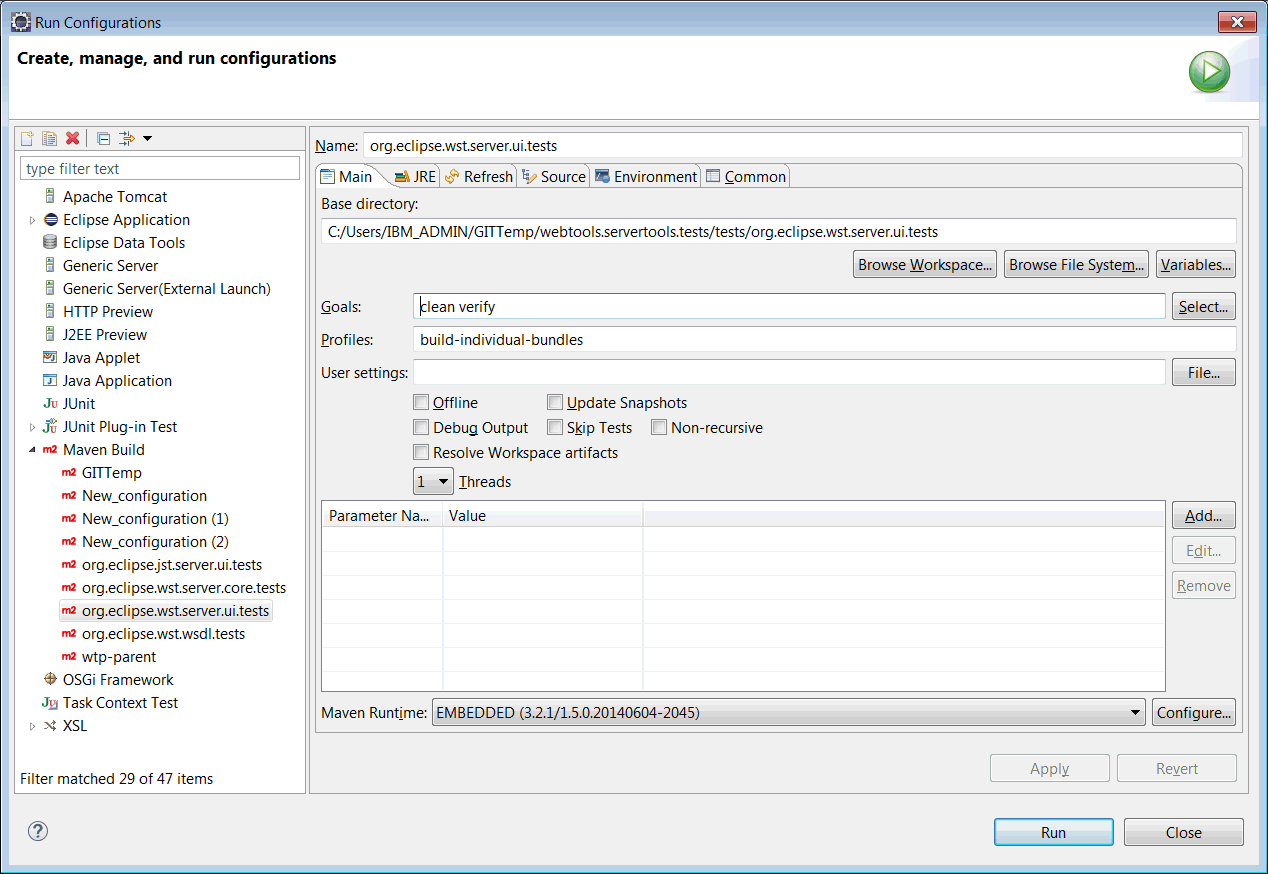Expand the Eclipse Application tree node

[32, 220]
